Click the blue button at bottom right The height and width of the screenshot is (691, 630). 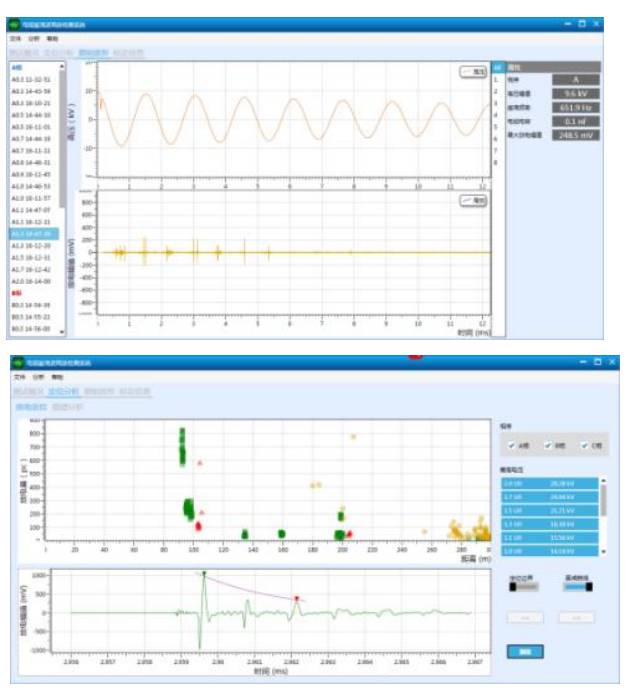coord(524,652)
